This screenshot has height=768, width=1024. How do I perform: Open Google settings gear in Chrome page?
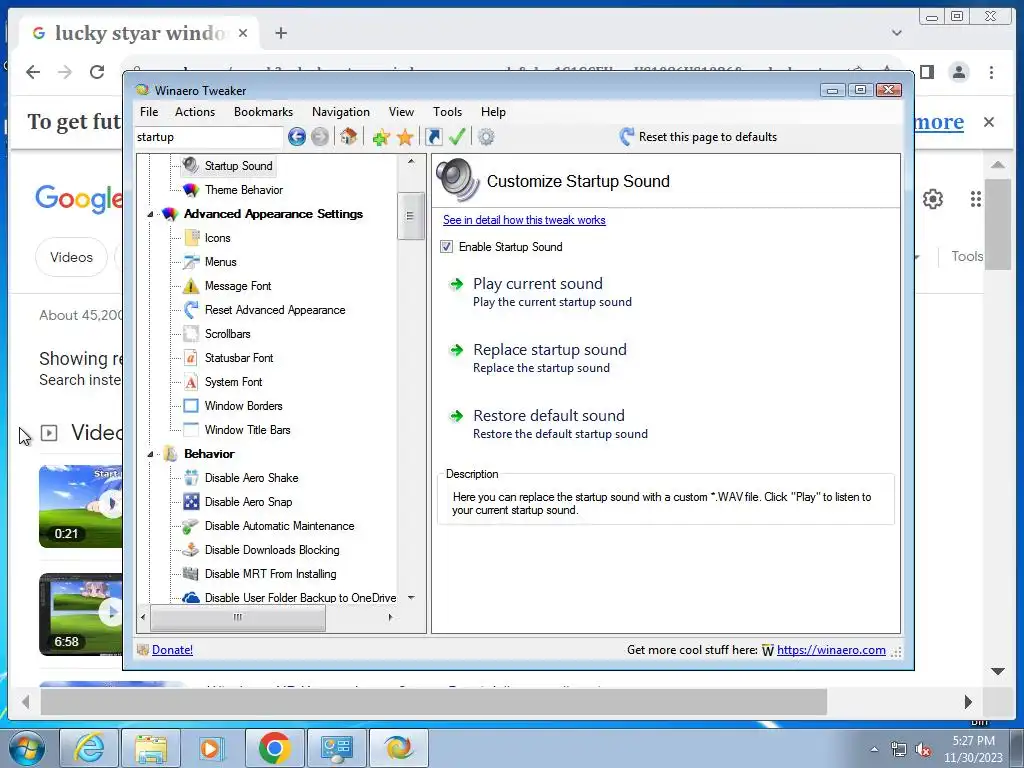pyautogui.click(x=933, y=199)
